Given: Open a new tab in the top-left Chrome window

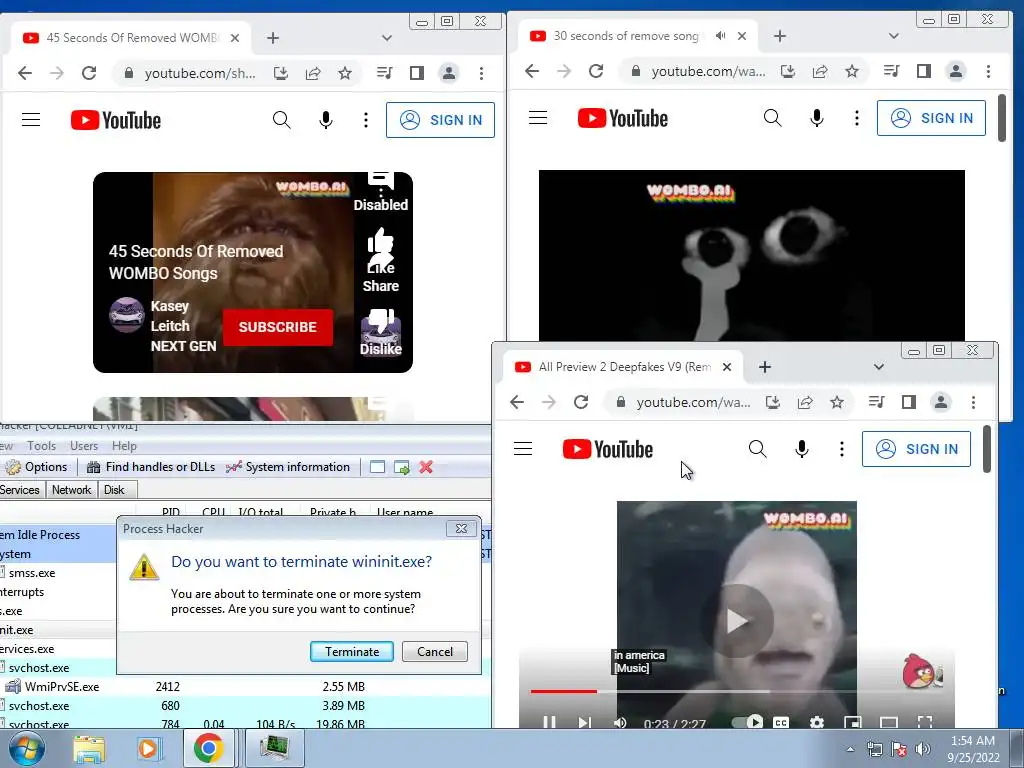Looking at the screenshot, I should point(273,38).
